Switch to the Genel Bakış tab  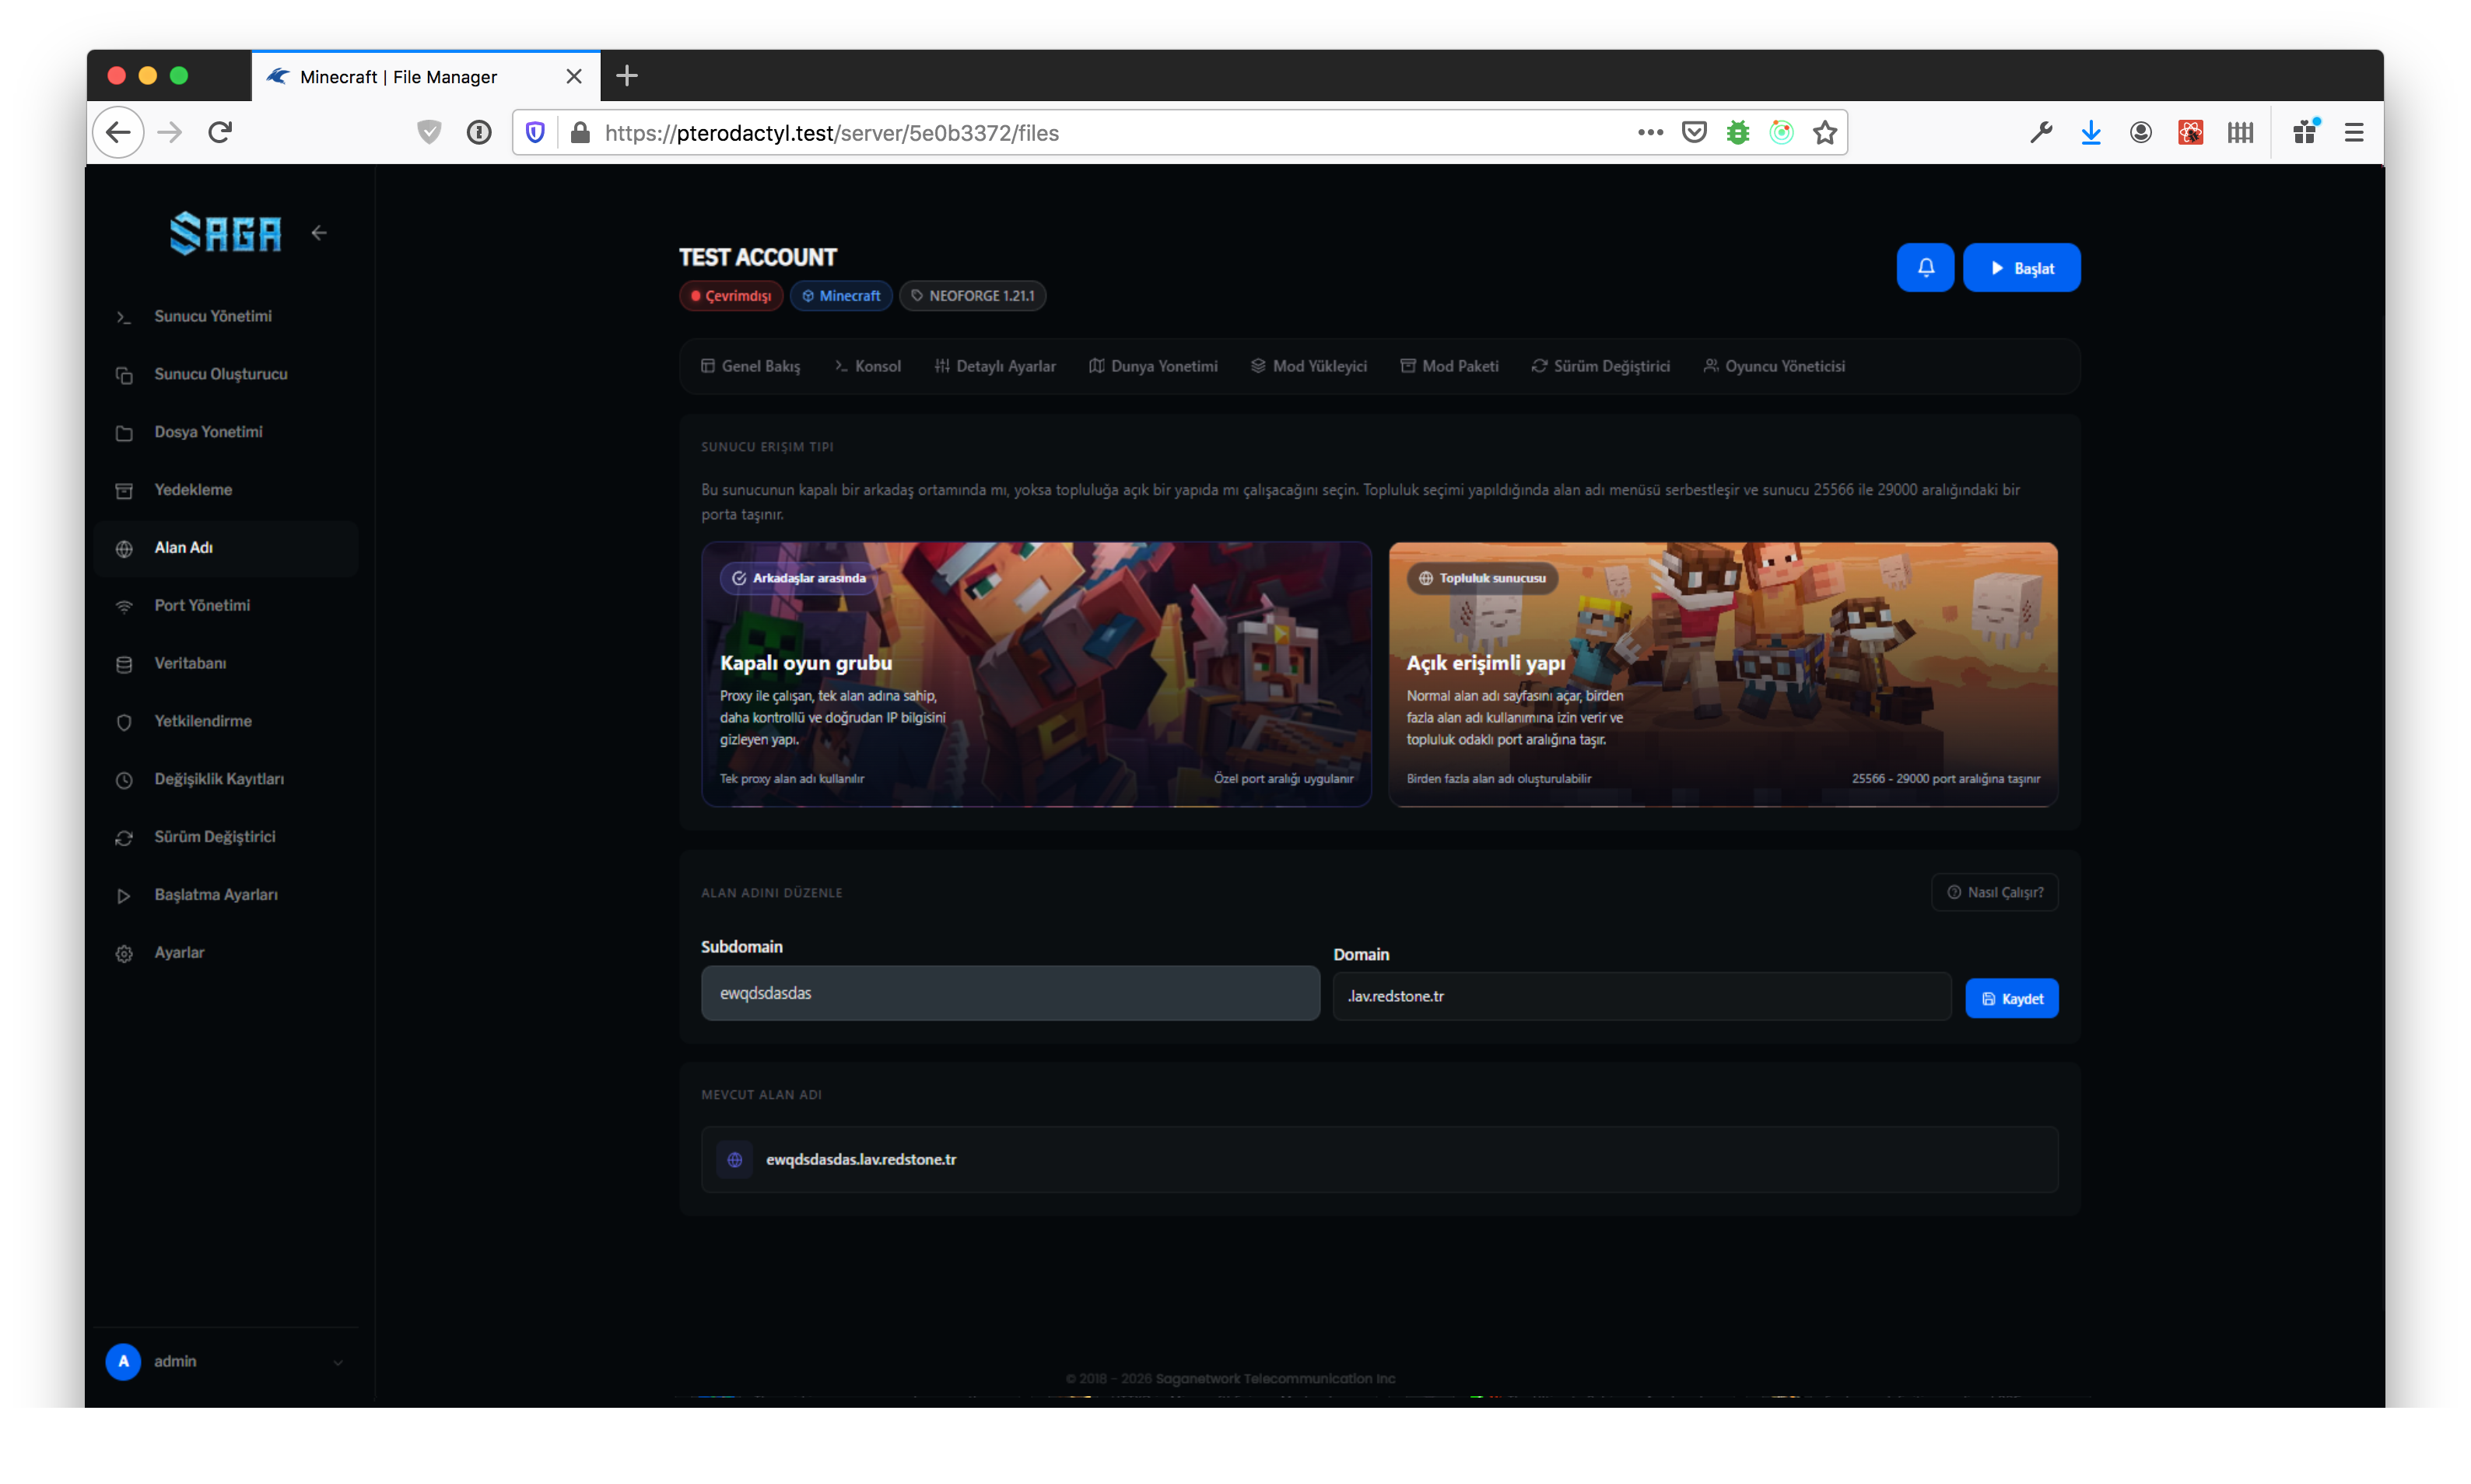pyautogui.click(x=751, y=366)
